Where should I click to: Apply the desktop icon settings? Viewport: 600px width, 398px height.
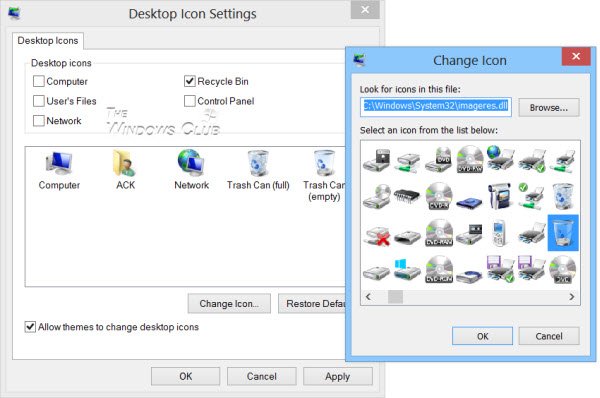pos(338,376)
